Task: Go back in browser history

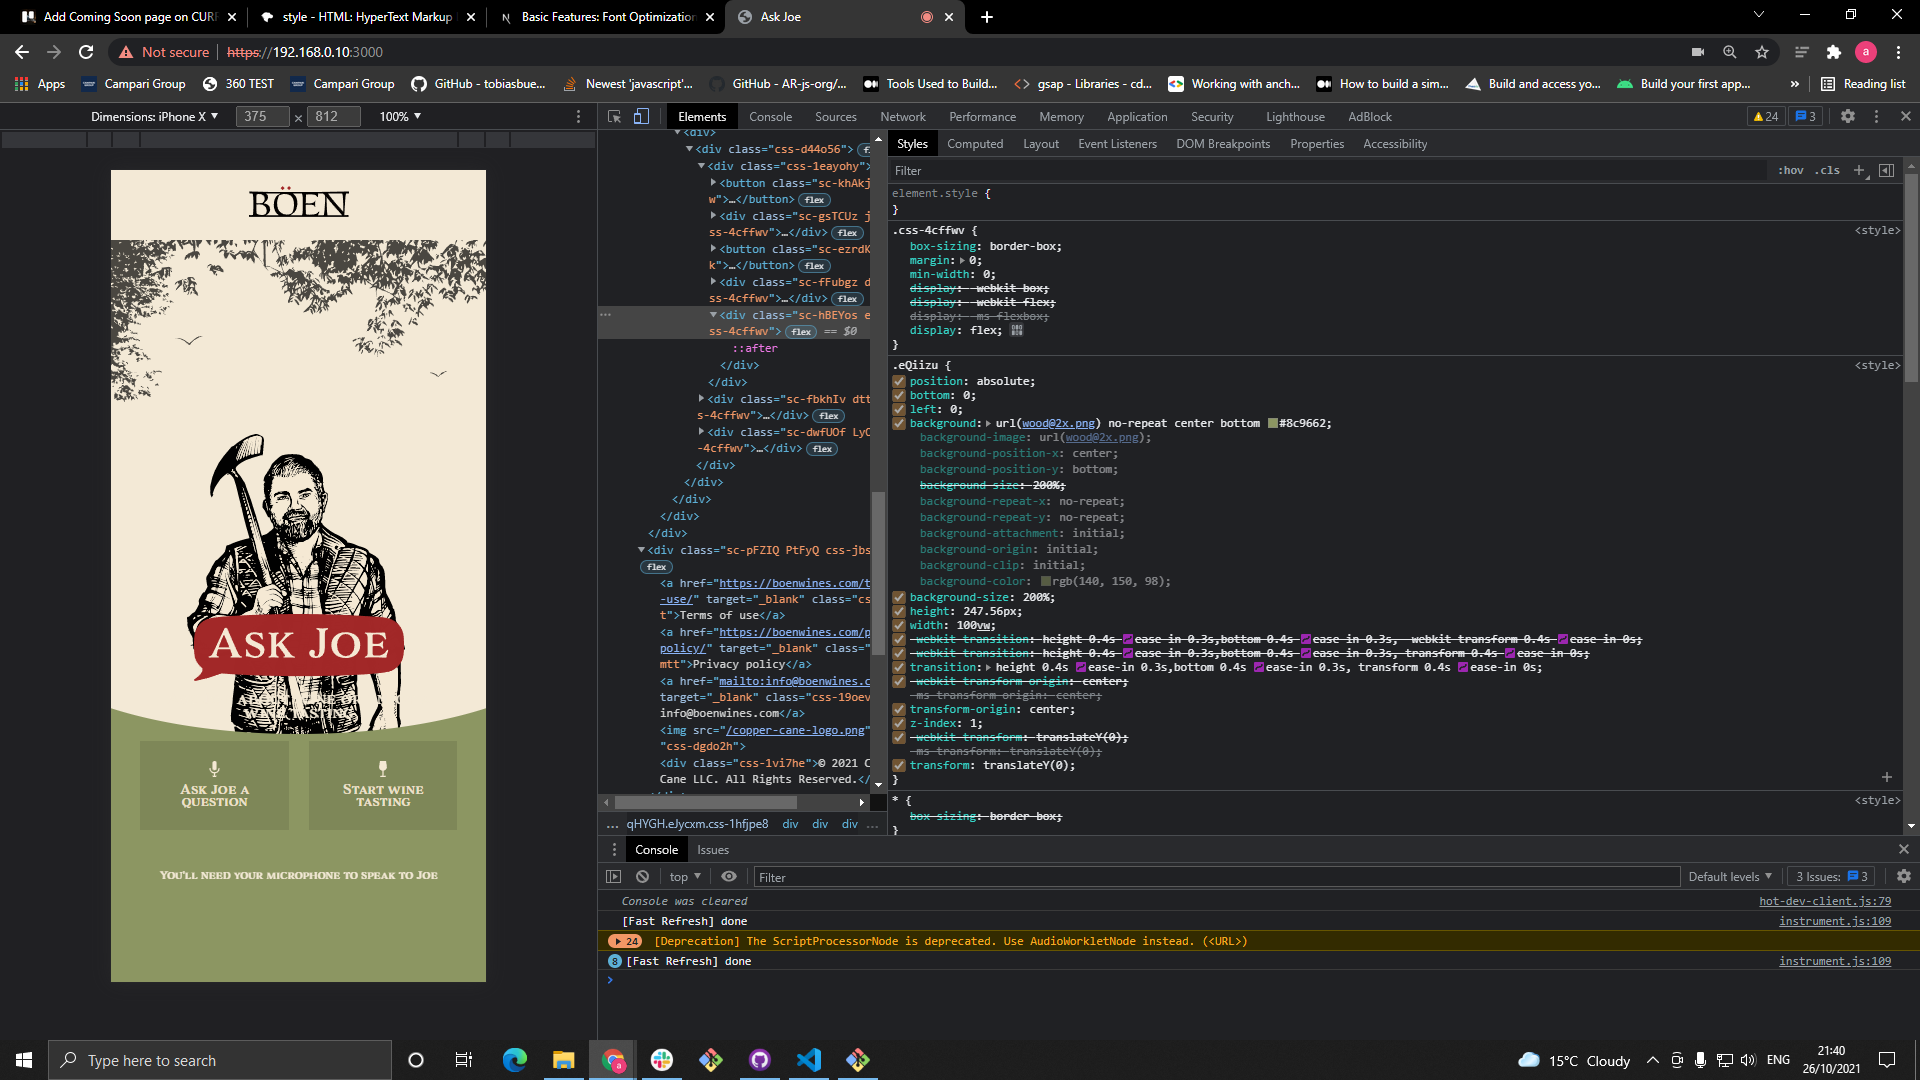Action: (x=22, y=52)
